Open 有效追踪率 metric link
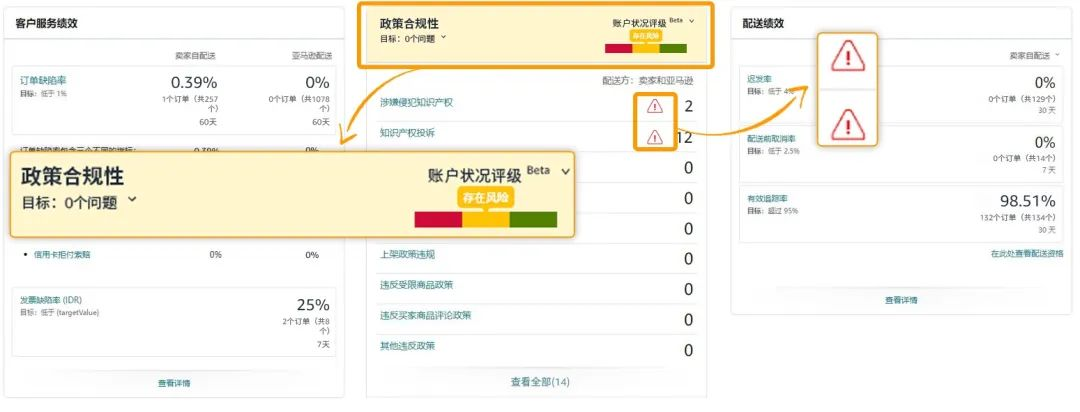The width and height of the screenshot is (1080, 412). tap(767, 198)
